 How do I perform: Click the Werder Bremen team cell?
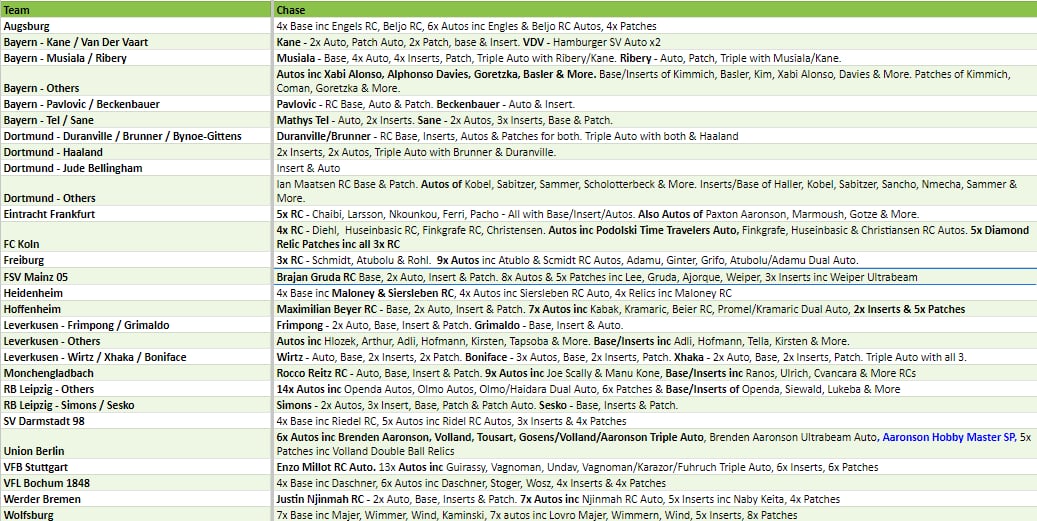coord(136,499)
